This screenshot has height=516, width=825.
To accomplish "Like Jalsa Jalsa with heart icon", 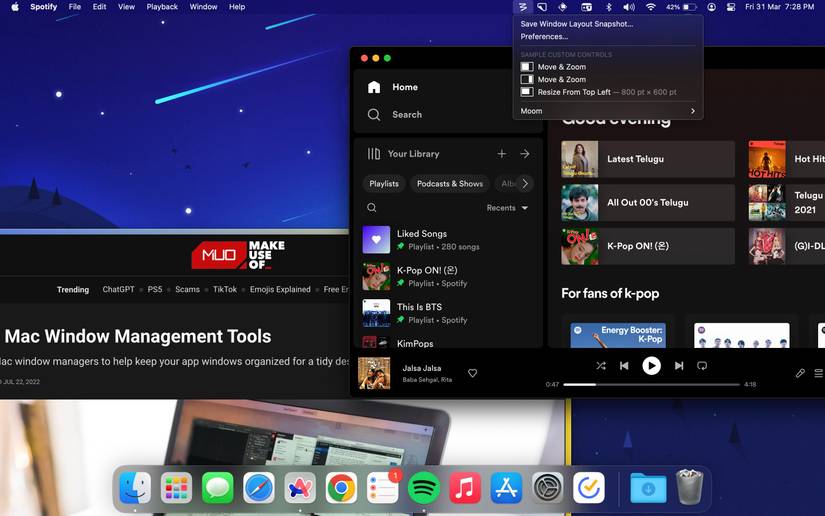I will coord(472,373).
